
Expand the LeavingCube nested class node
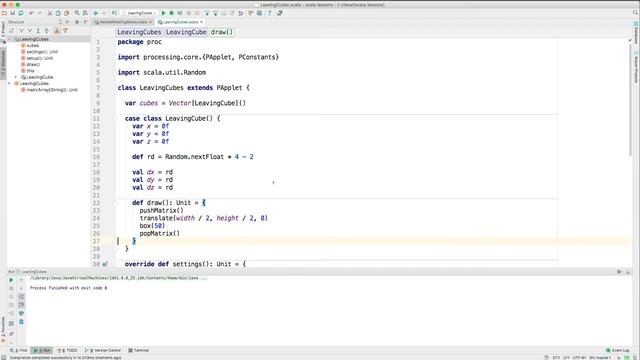[x=16, y=77]
